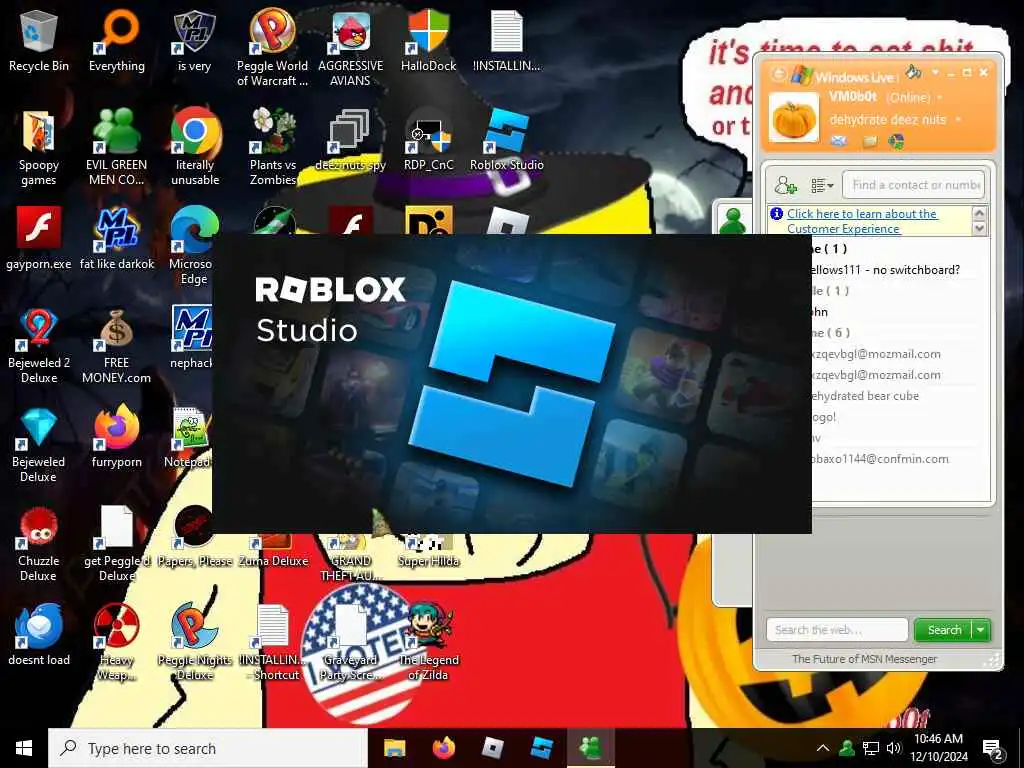Open the notification center icon
This screenshot has height=768, width=1024.
(x=992, y=749)
